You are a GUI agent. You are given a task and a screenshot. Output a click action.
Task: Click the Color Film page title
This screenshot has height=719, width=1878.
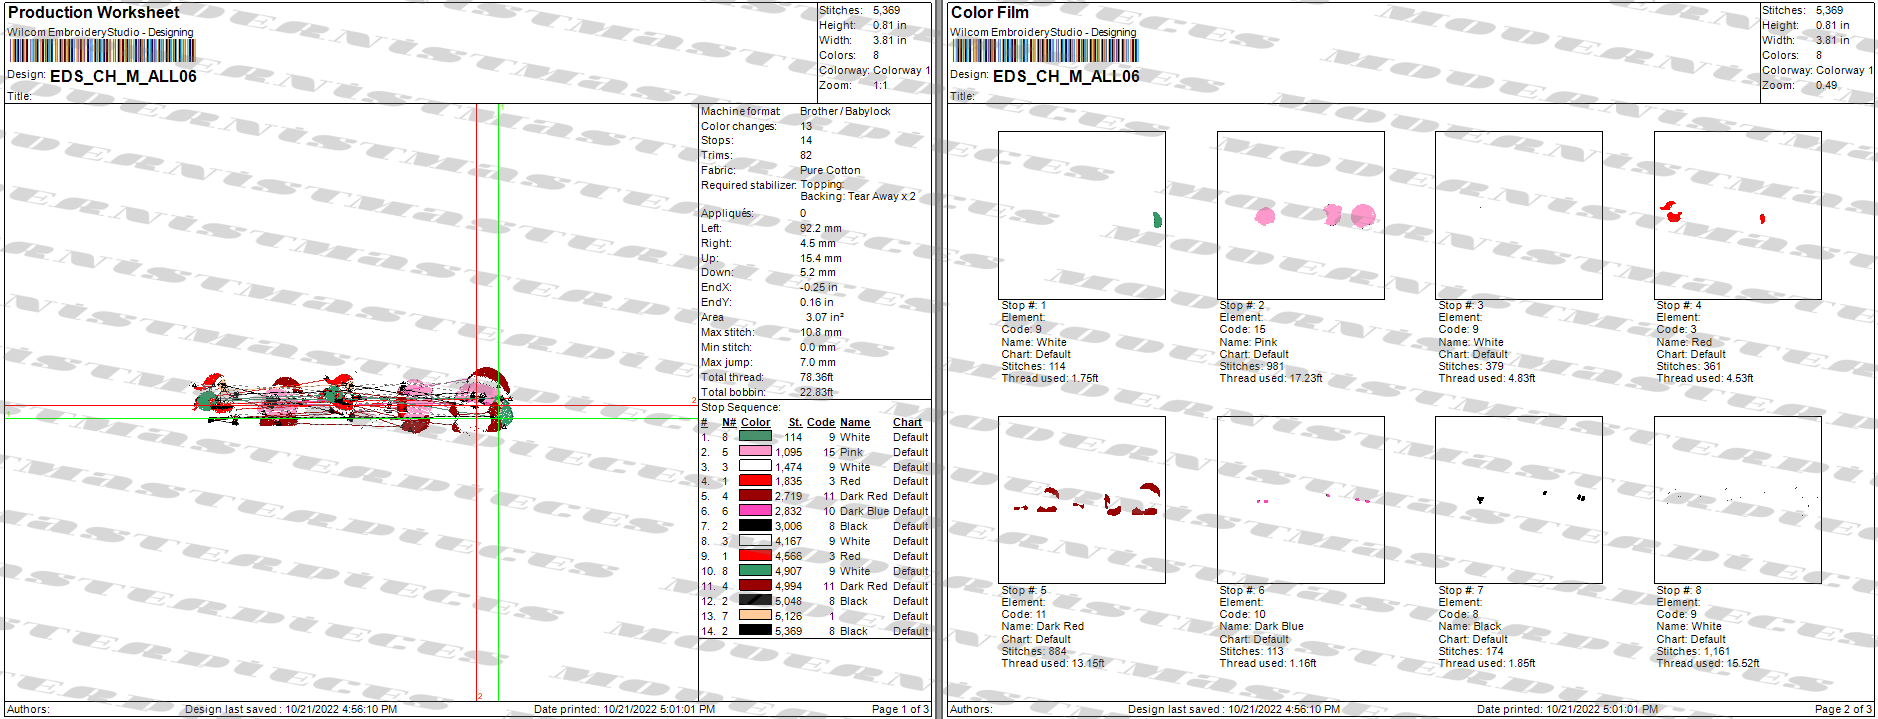(989, 13)
